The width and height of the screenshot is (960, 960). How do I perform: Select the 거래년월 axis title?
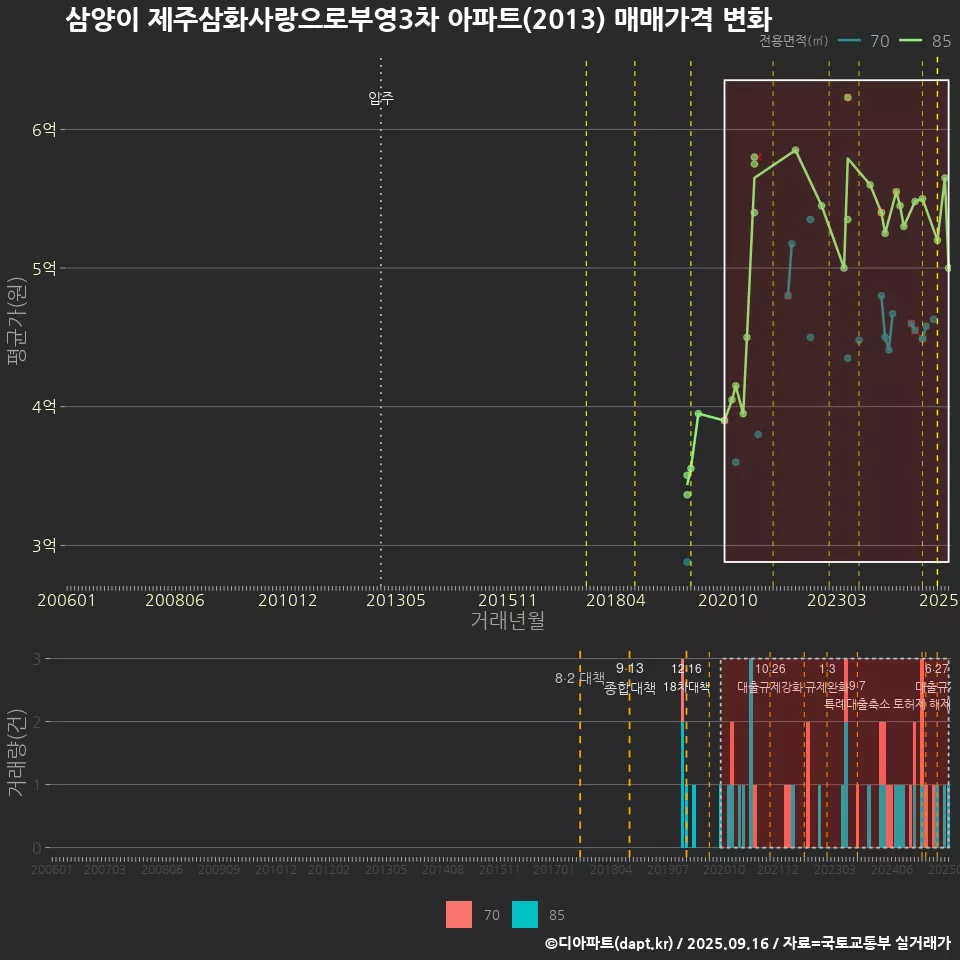[x=508, y=620]
